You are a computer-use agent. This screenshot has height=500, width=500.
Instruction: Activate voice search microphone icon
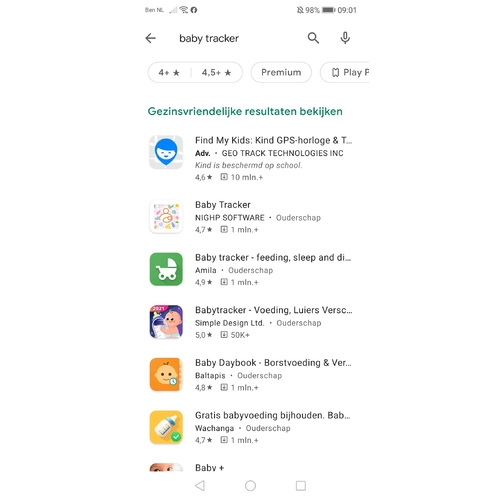point(345,38)
